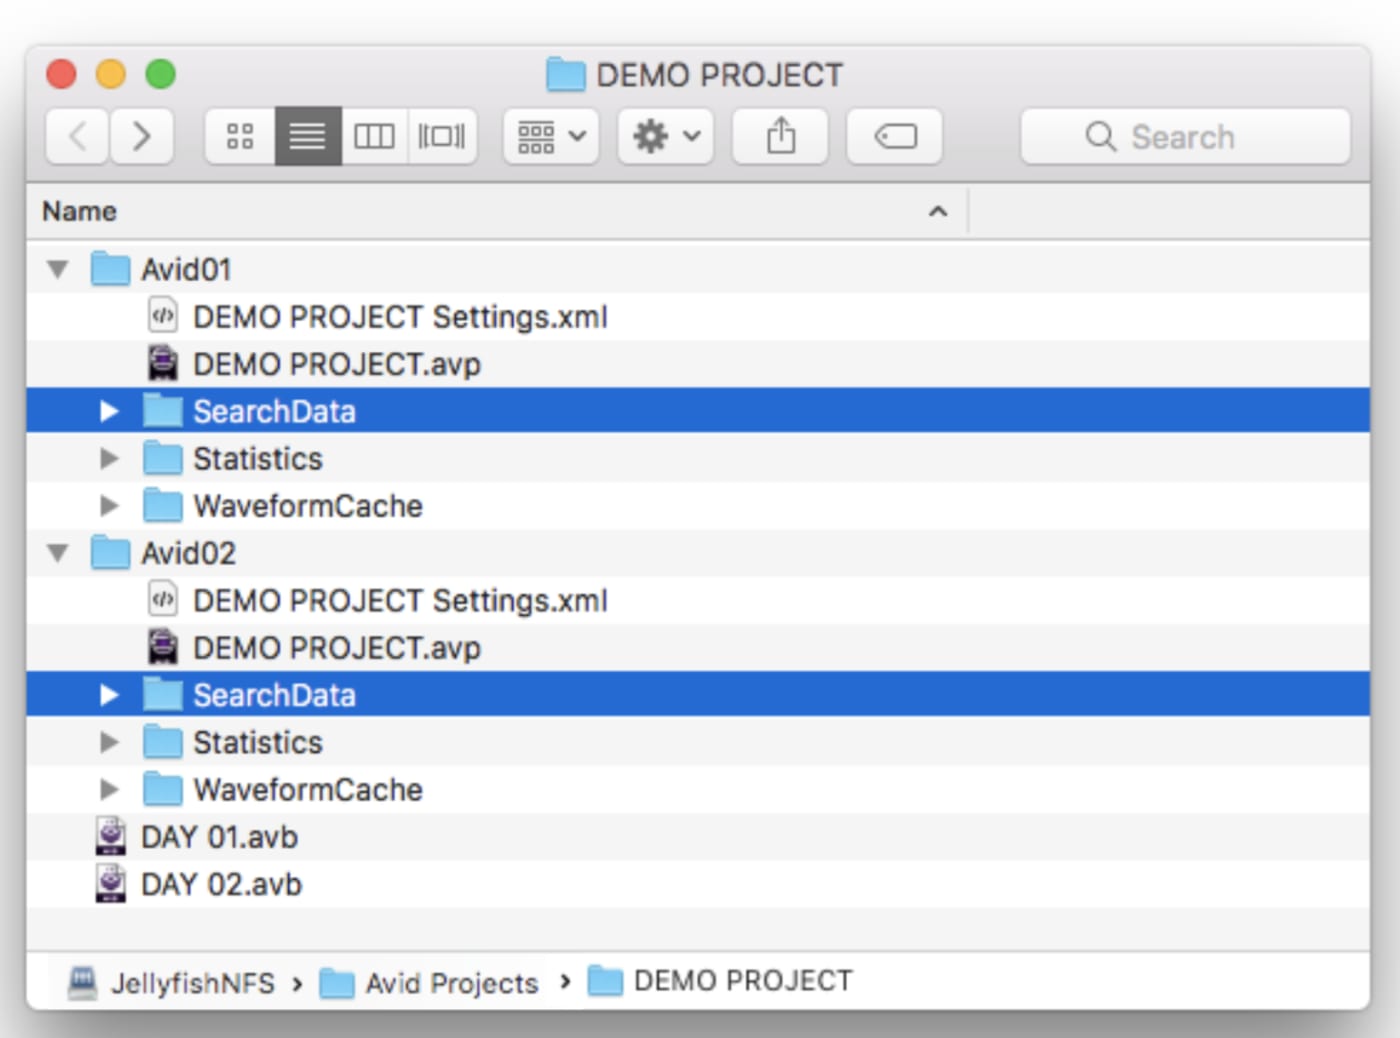1400x1038 pixels.
Task: Click DAY 02.avb file name
Action: pos(221,884)
